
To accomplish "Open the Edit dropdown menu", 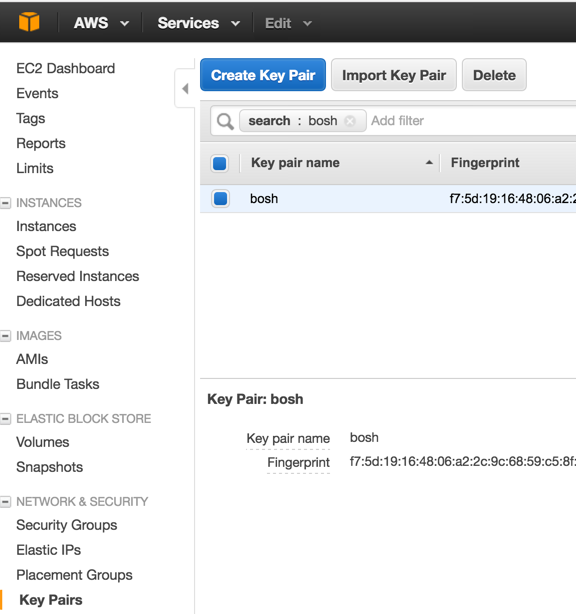I will 289,23.
